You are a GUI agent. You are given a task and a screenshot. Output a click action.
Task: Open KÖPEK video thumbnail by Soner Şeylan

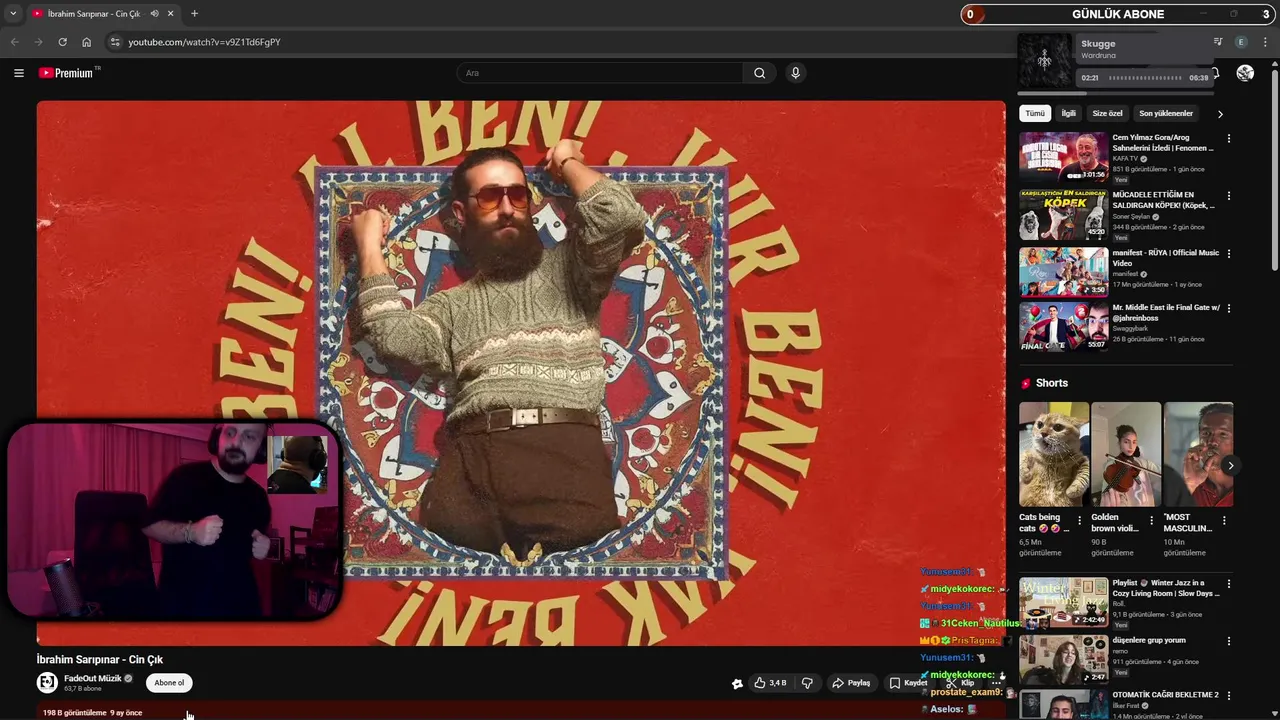[1063, 214]
